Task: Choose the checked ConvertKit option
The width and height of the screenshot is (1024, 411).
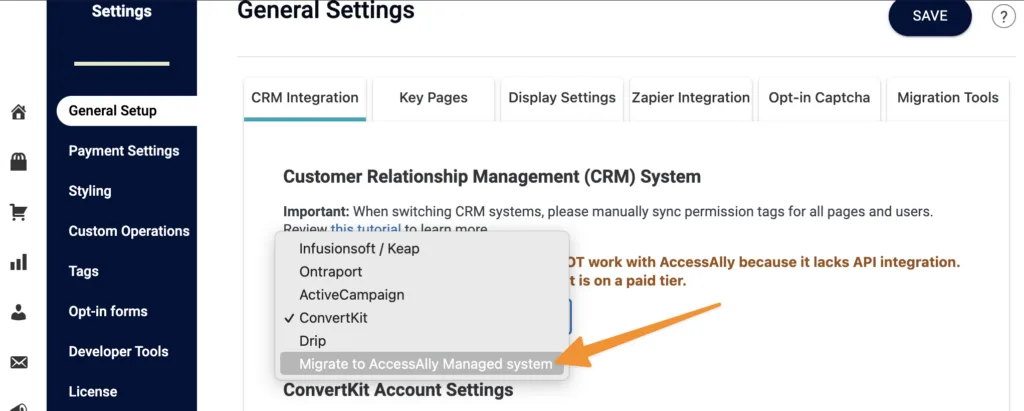Action: pos(421,318)
